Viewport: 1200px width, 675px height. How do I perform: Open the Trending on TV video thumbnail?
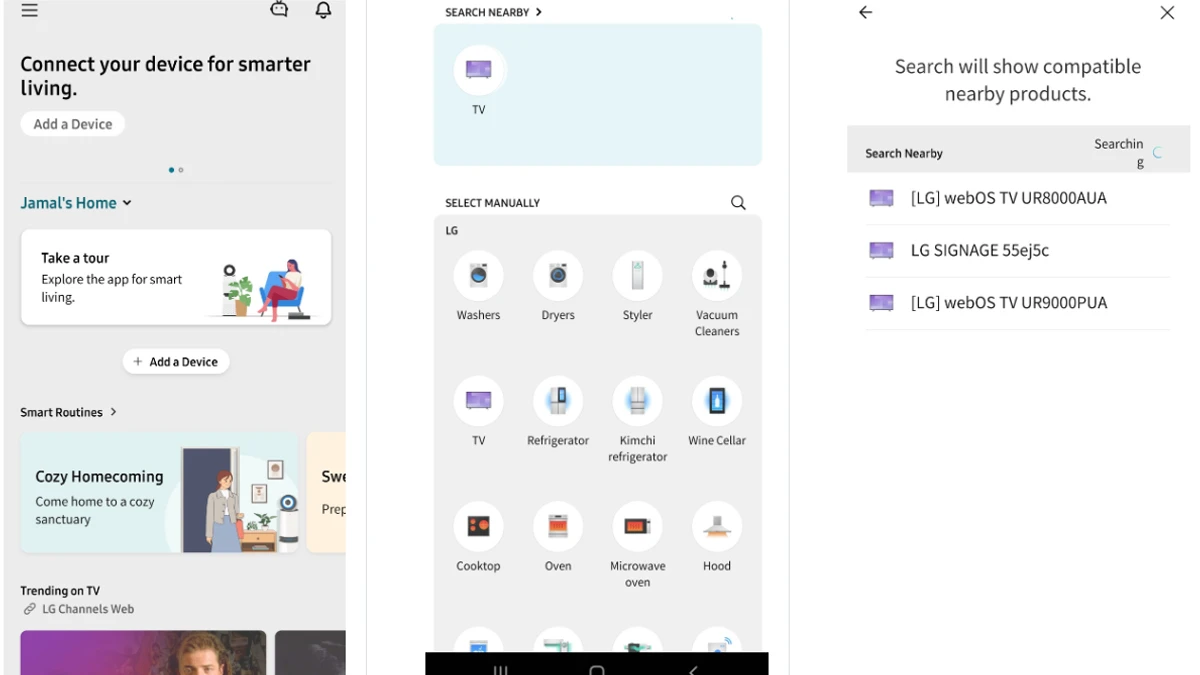click(143, 652)
